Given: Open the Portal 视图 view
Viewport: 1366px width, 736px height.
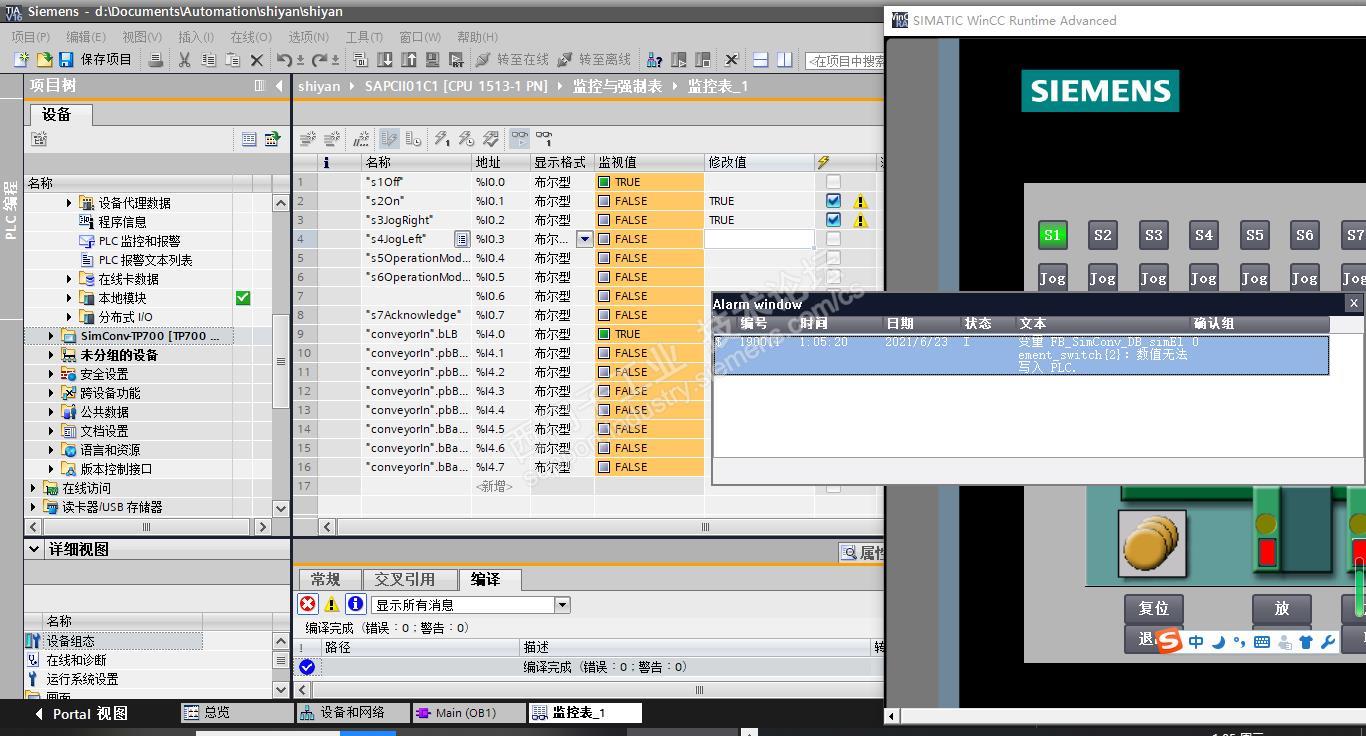Looking at the screenshot, I should [x=82, y=714].
